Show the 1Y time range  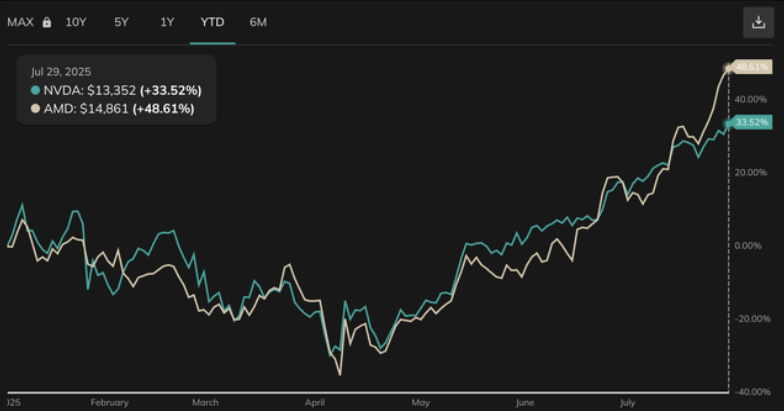click(167, 22)
